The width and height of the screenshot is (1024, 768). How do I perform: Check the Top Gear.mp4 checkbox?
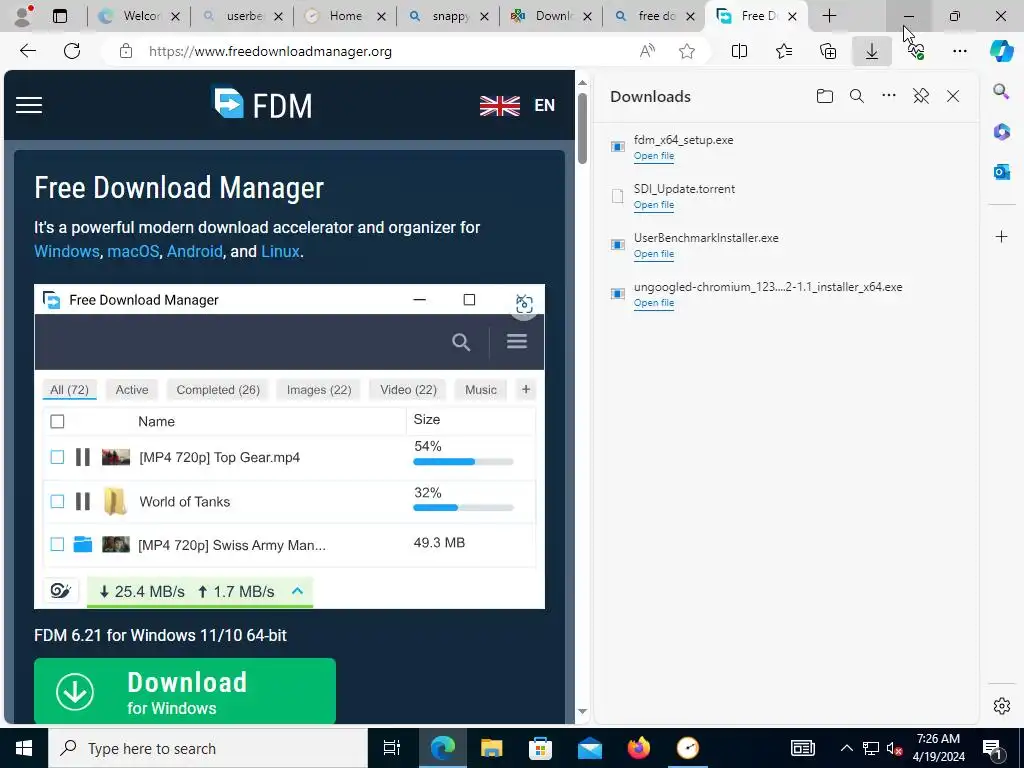tap(57, 457)
